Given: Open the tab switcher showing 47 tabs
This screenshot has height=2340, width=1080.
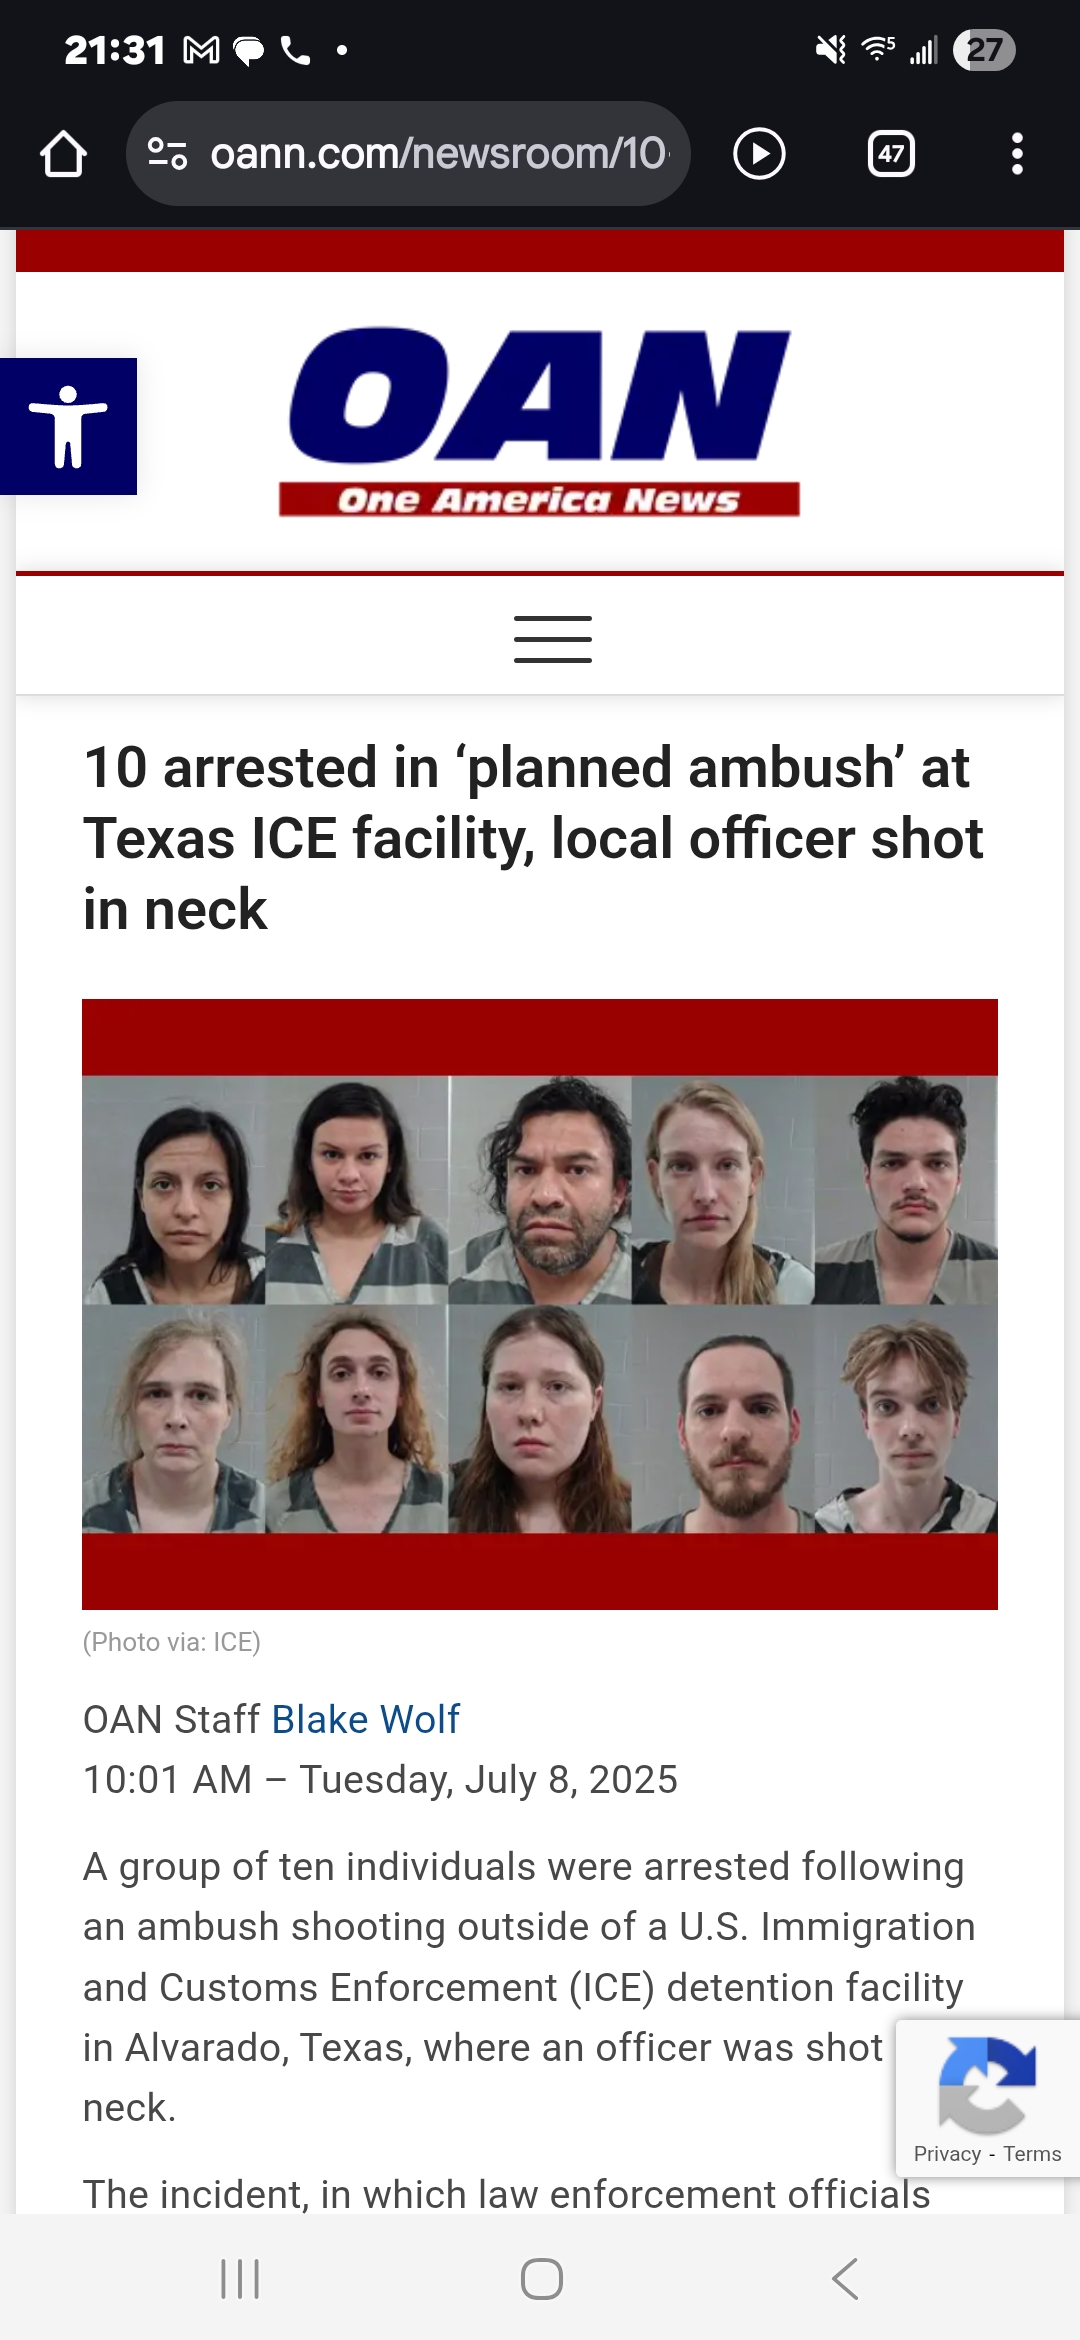Looking at the screenshot, I should pyautogui.click(x=891, y=154).
